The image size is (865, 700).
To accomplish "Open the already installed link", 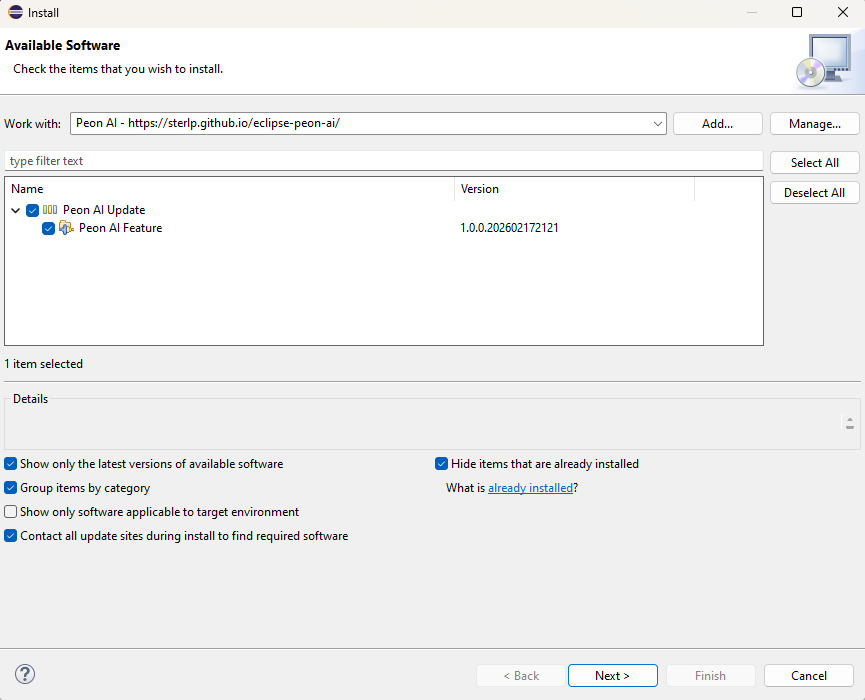I will click(x=530, y=488).
